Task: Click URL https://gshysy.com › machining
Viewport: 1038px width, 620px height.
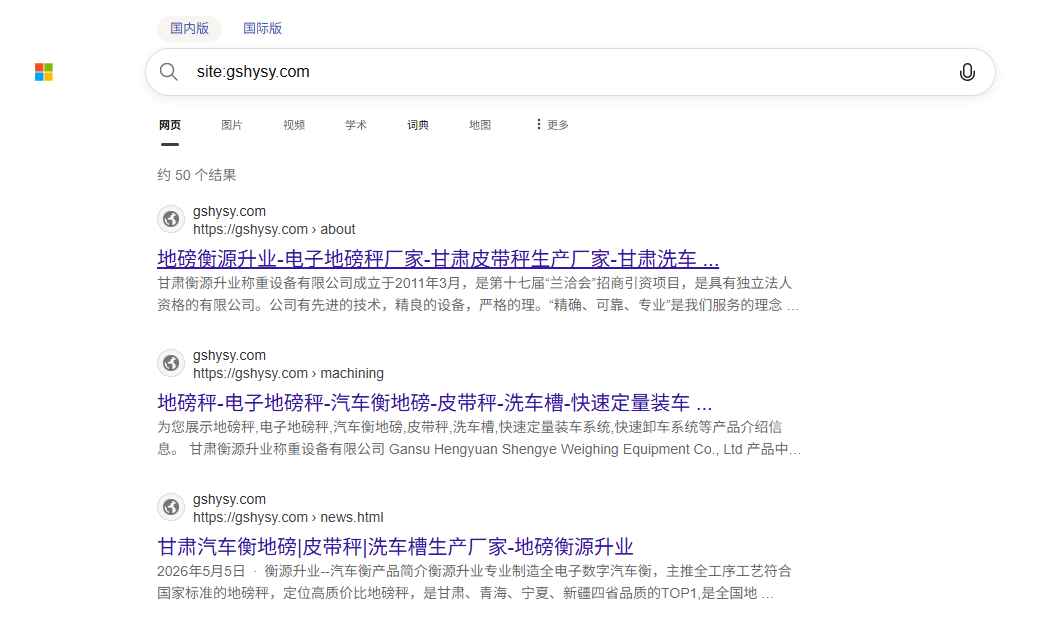Action: pyautogui.click(x=288, y=373)
